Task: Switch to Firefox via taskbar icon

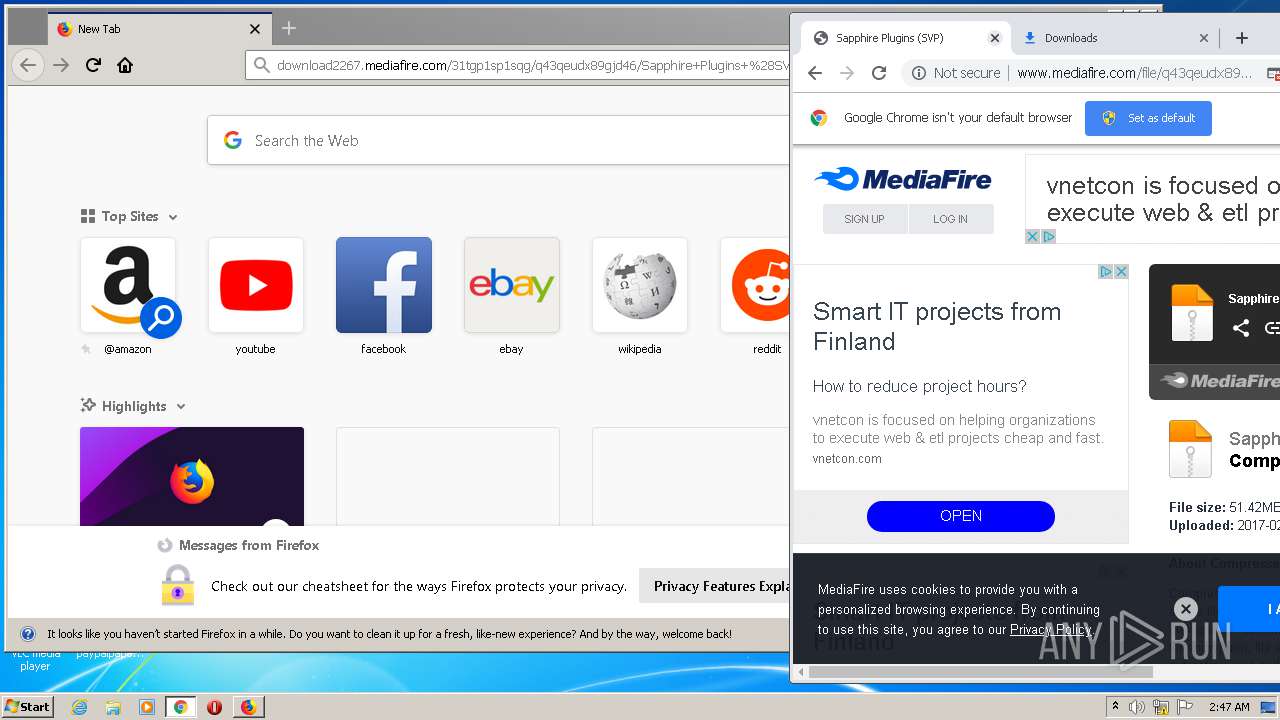Action: 248,707
